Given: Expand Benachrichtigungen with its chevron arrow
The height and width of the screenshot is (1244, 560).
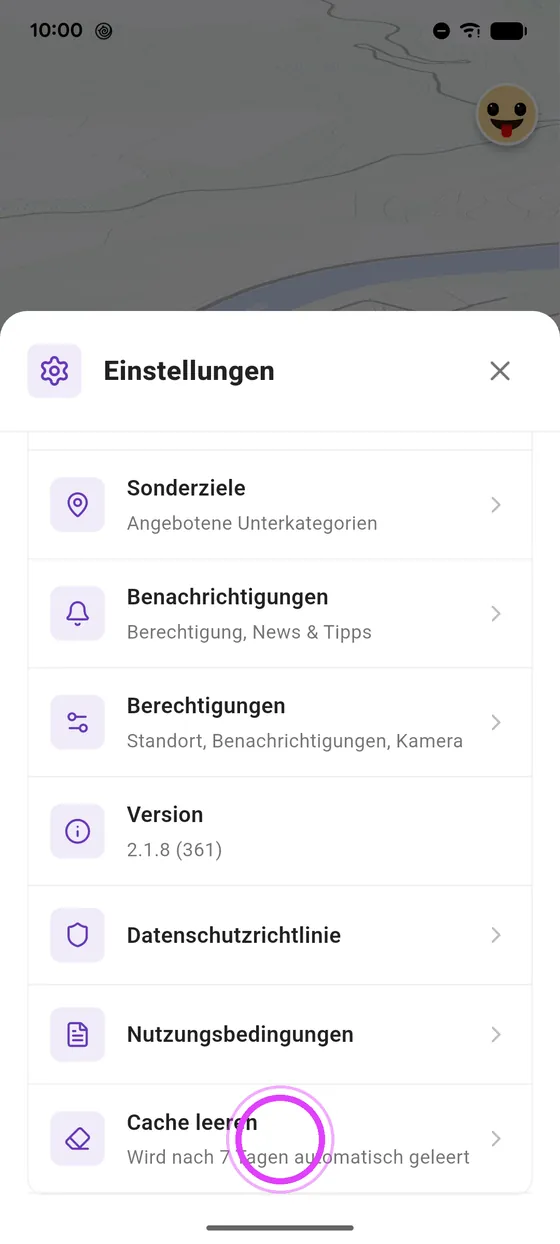Looking at the screenshot, I should tap(496, 614).
